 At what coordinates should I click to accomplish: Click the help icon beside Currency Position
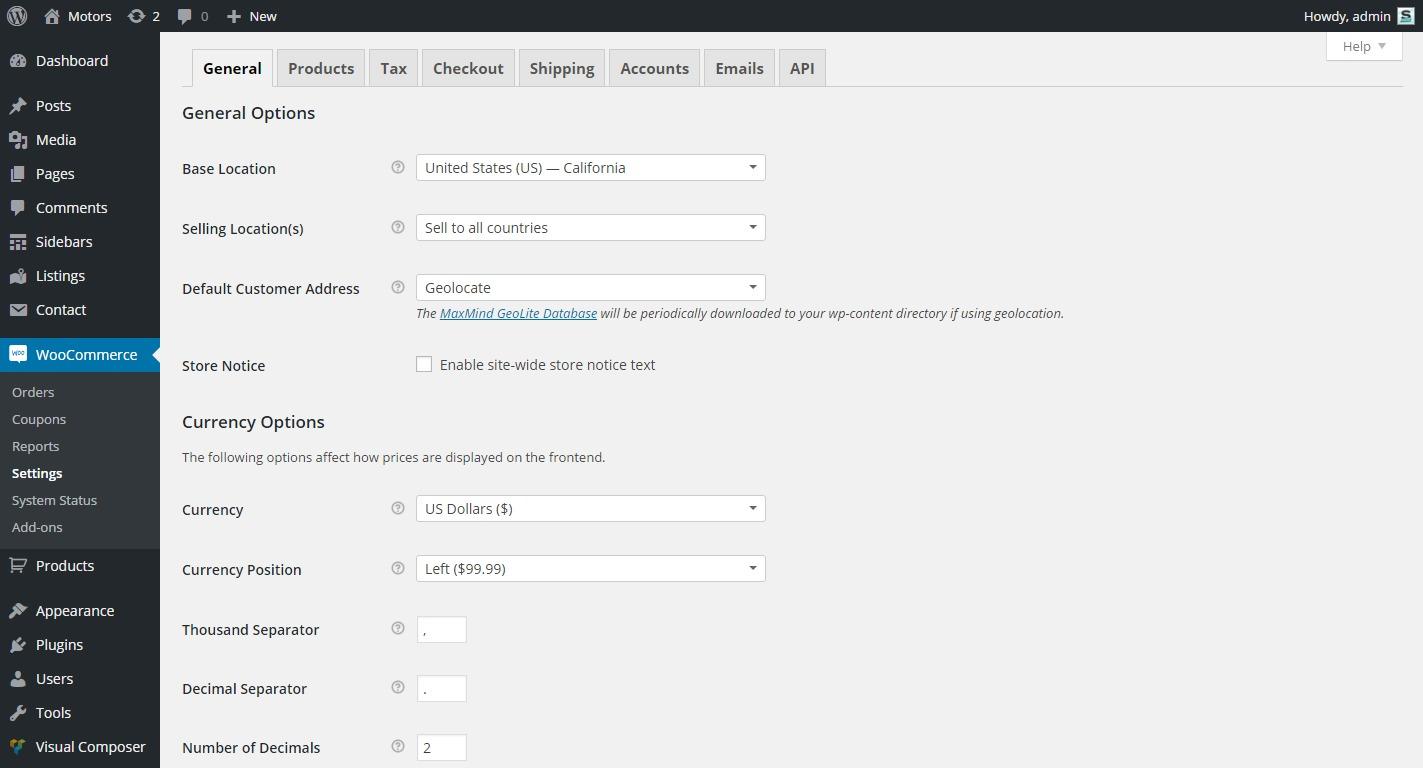pyautogui.click(x=397, y=569)
